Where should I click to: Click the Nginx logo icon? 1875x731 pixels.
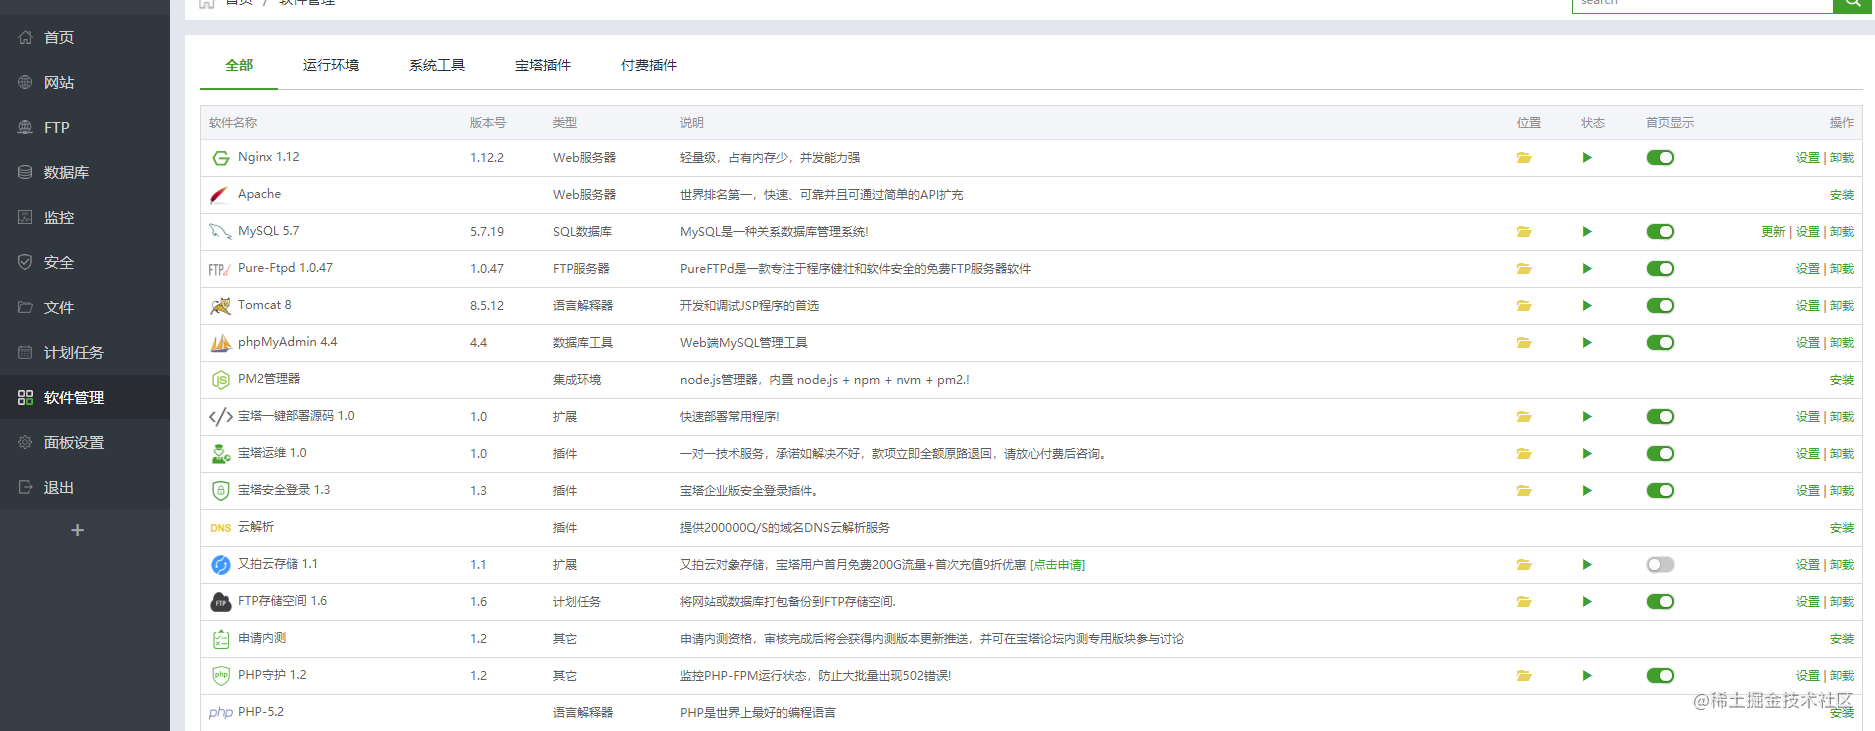click(x=220, y=158)
